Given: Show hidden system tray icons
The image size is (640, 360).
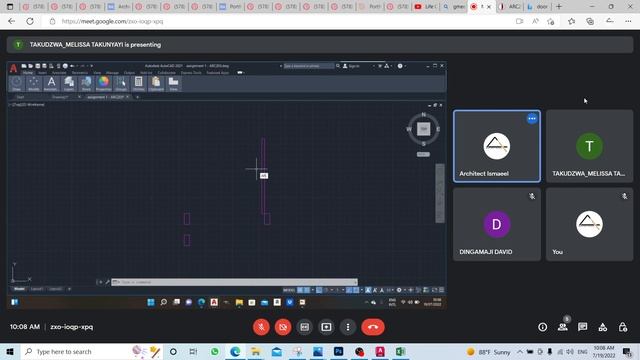Looking at the screenshot, I should pos(520,351).
